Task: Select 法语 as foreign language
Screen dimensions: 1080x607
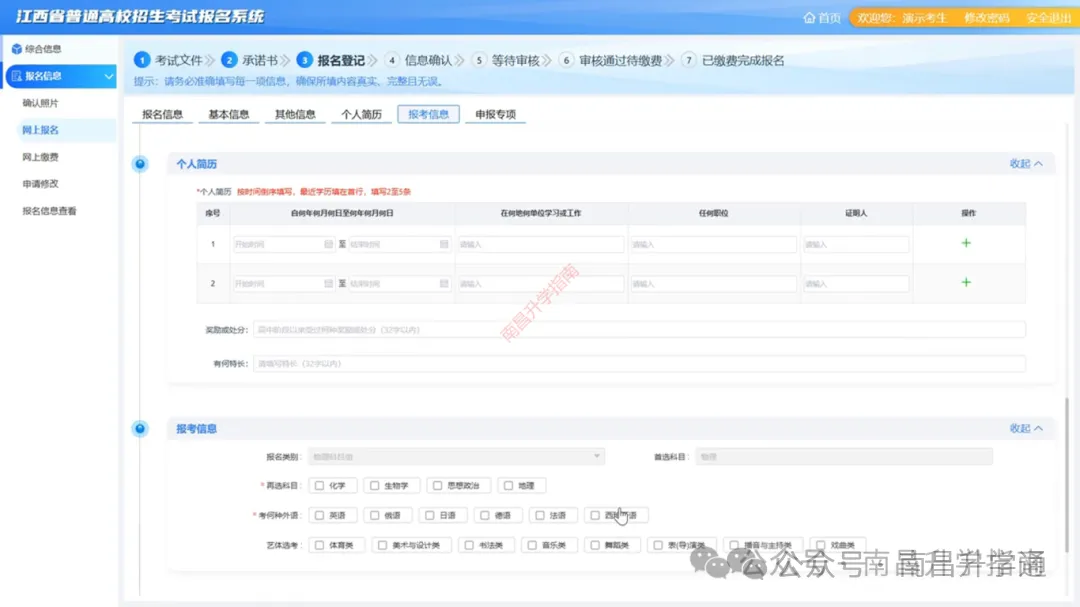Action: click(x=539, y=515)
